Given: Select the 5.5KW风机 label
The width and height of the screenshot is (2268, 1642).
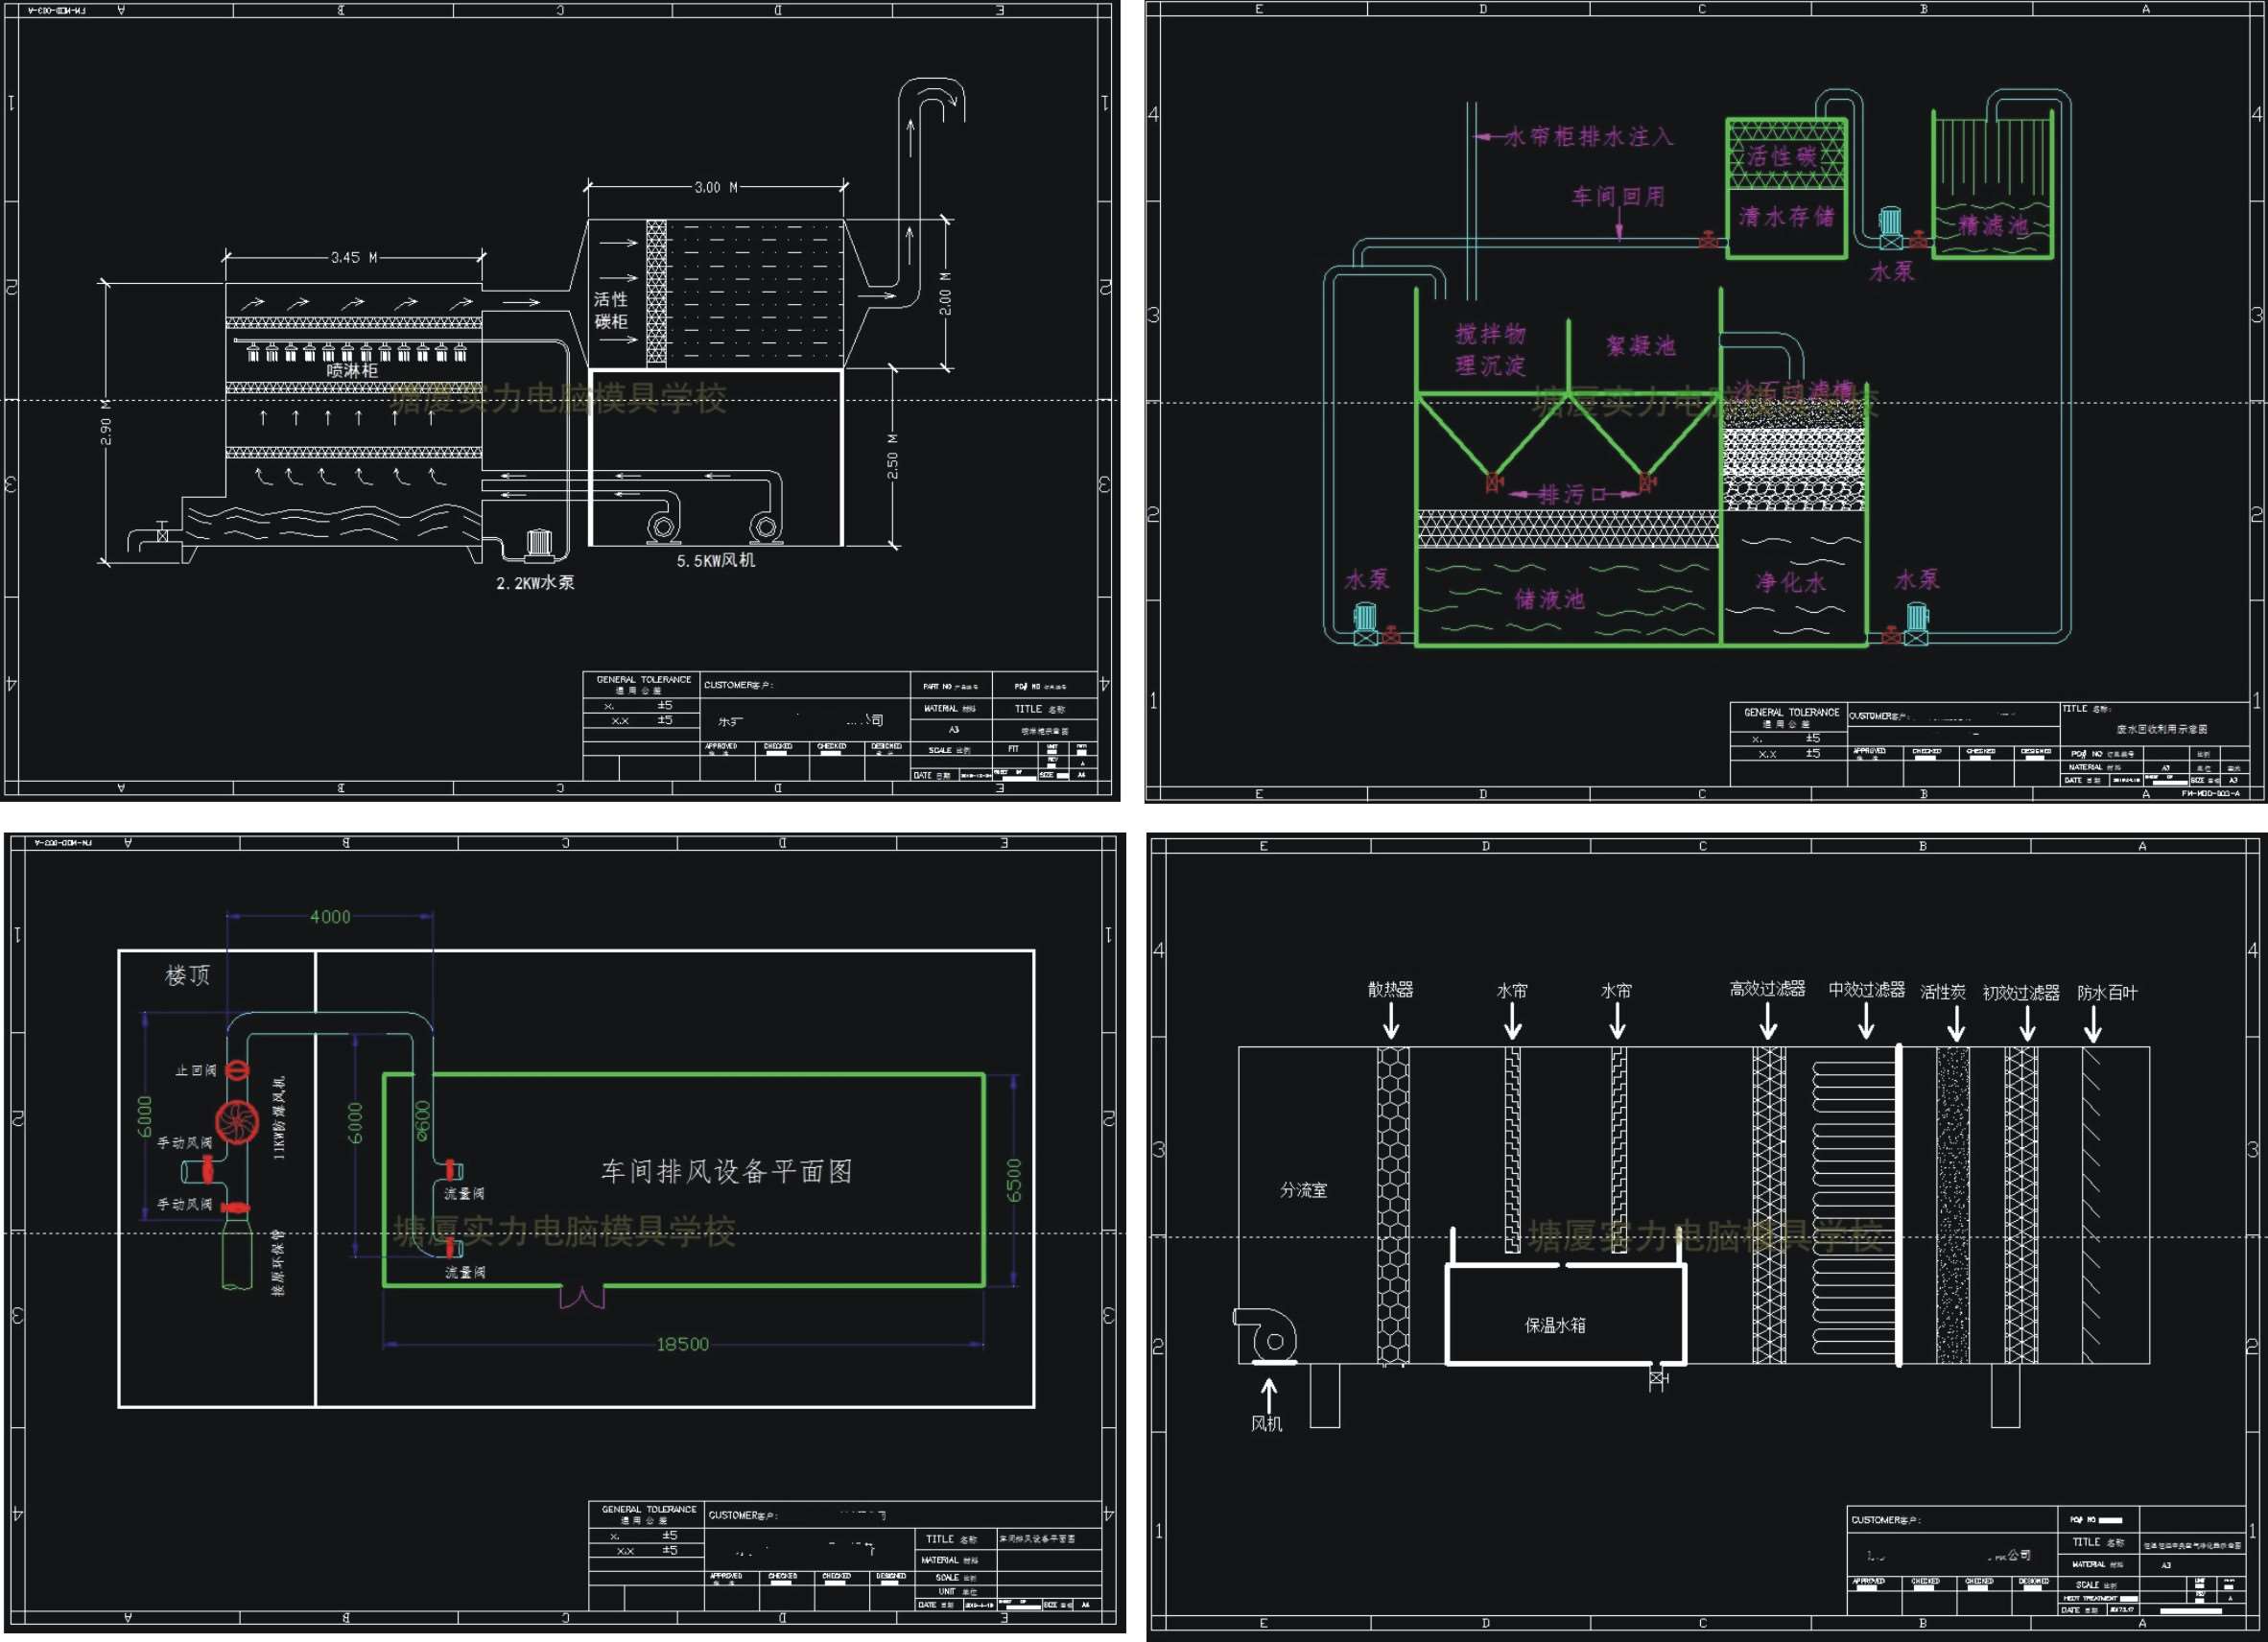Looking at the screenshot, I should pyautogui.click(x=716, y=561).
